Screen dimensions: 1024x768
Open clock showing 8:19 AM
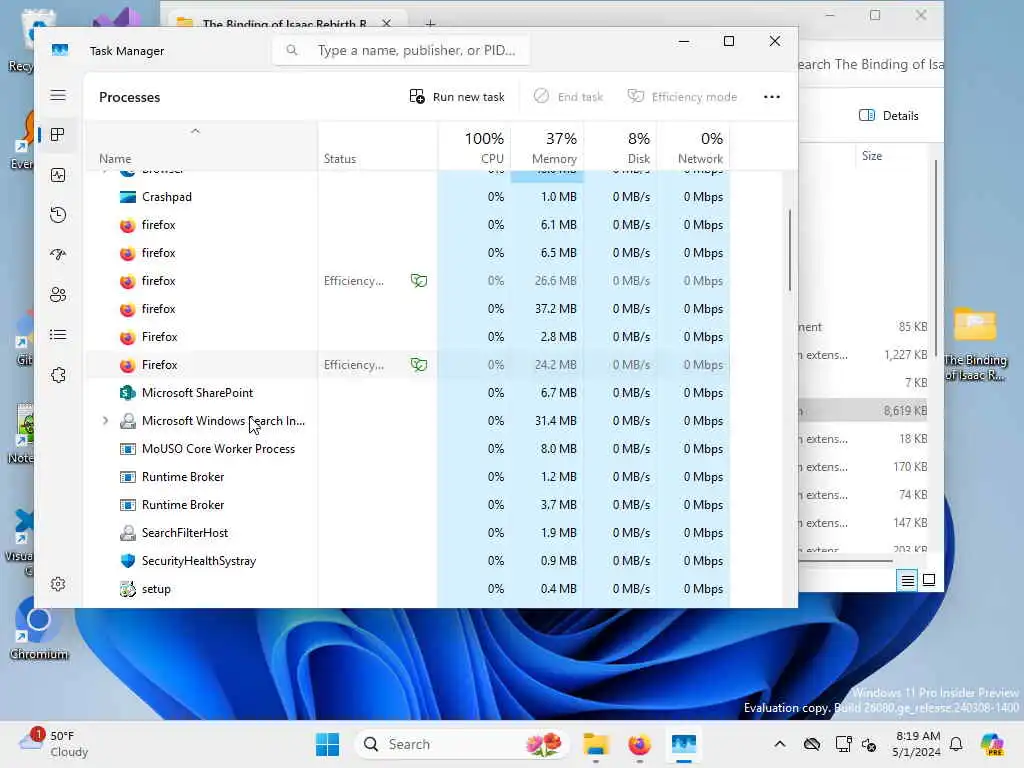tap(917, 744)
